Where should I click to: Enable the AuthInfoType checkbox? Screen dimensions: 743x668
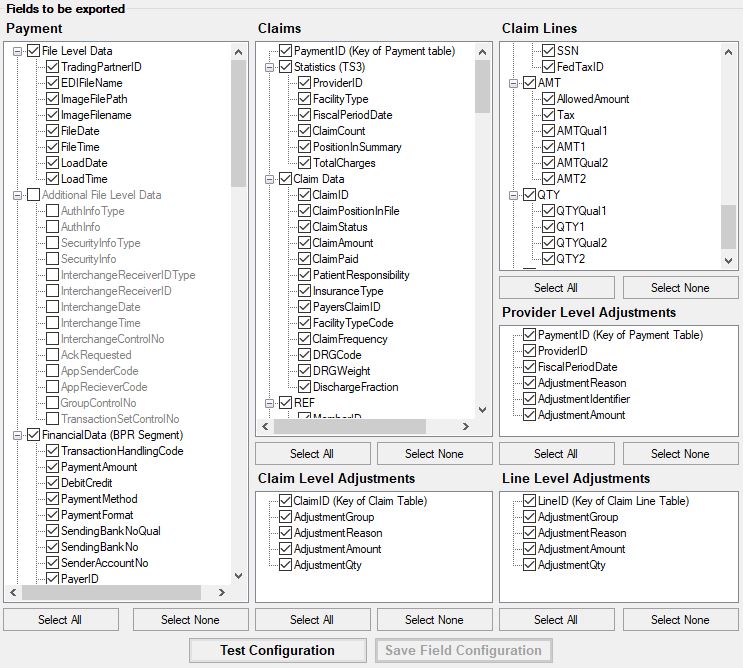tap(52, 211)
